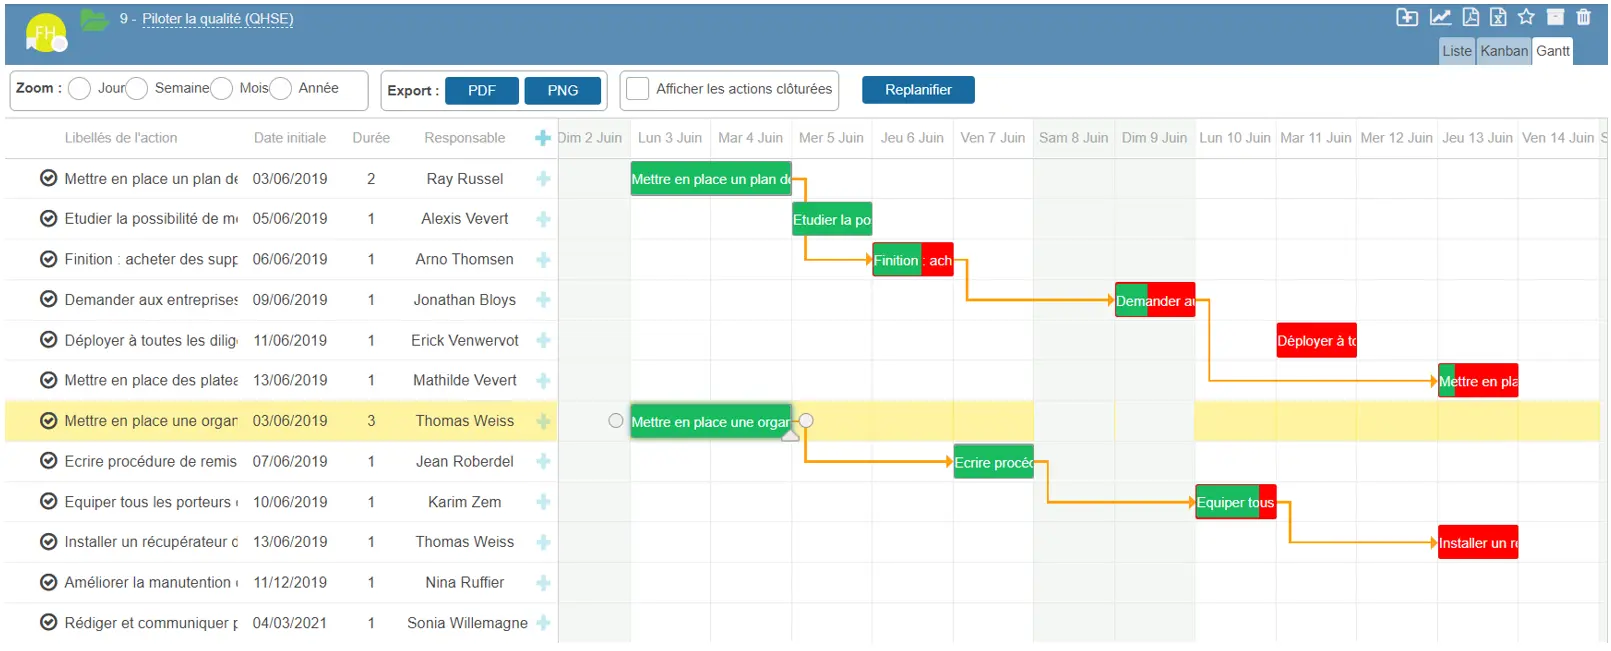Switch to the Kanban tab

point(1503,51)
